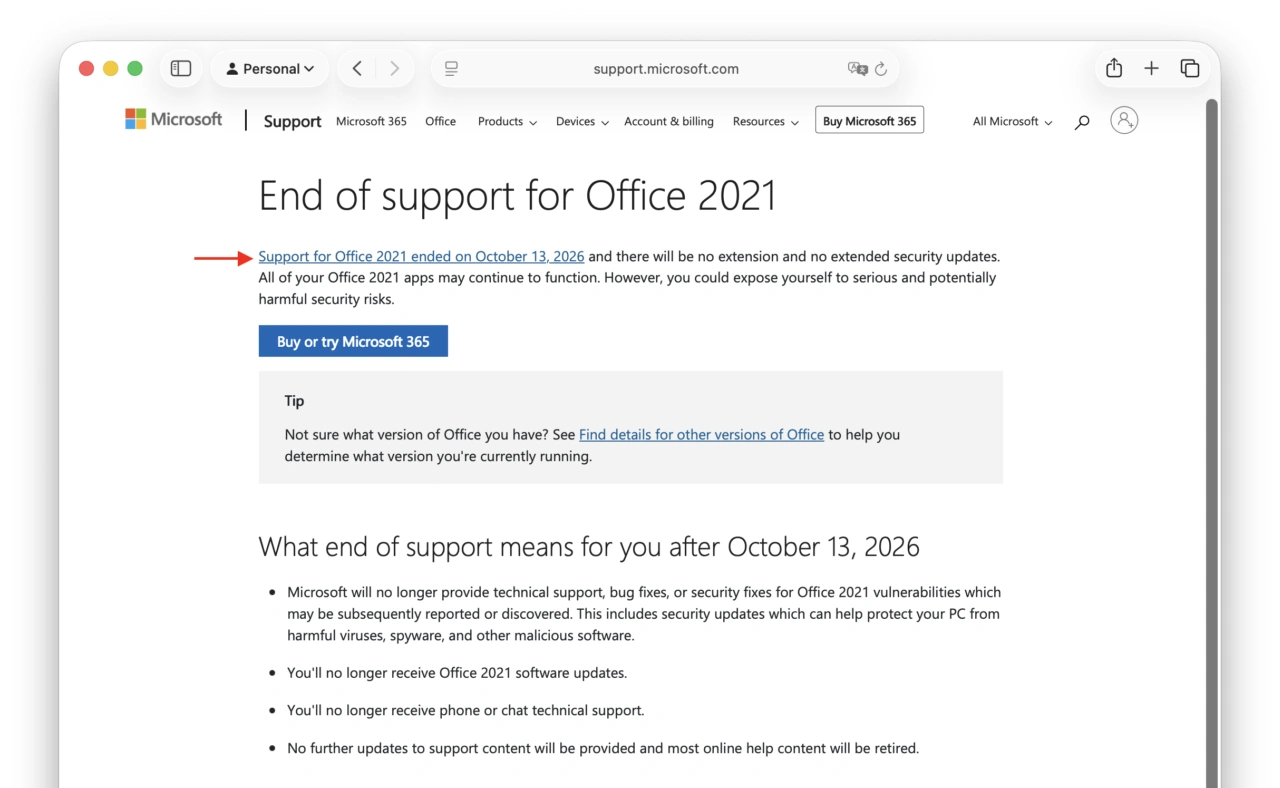Open the Support for Office 2021 ended link
Viewport: 1280px width, 788px height.
[421, 257]
